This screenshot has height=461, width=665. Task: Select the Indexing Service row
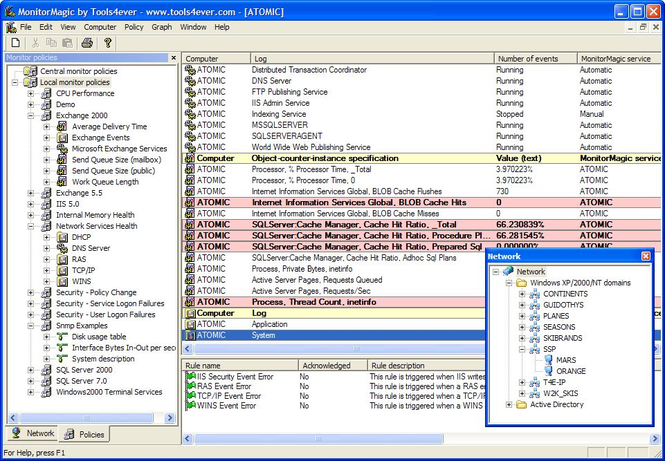point(422,114)
